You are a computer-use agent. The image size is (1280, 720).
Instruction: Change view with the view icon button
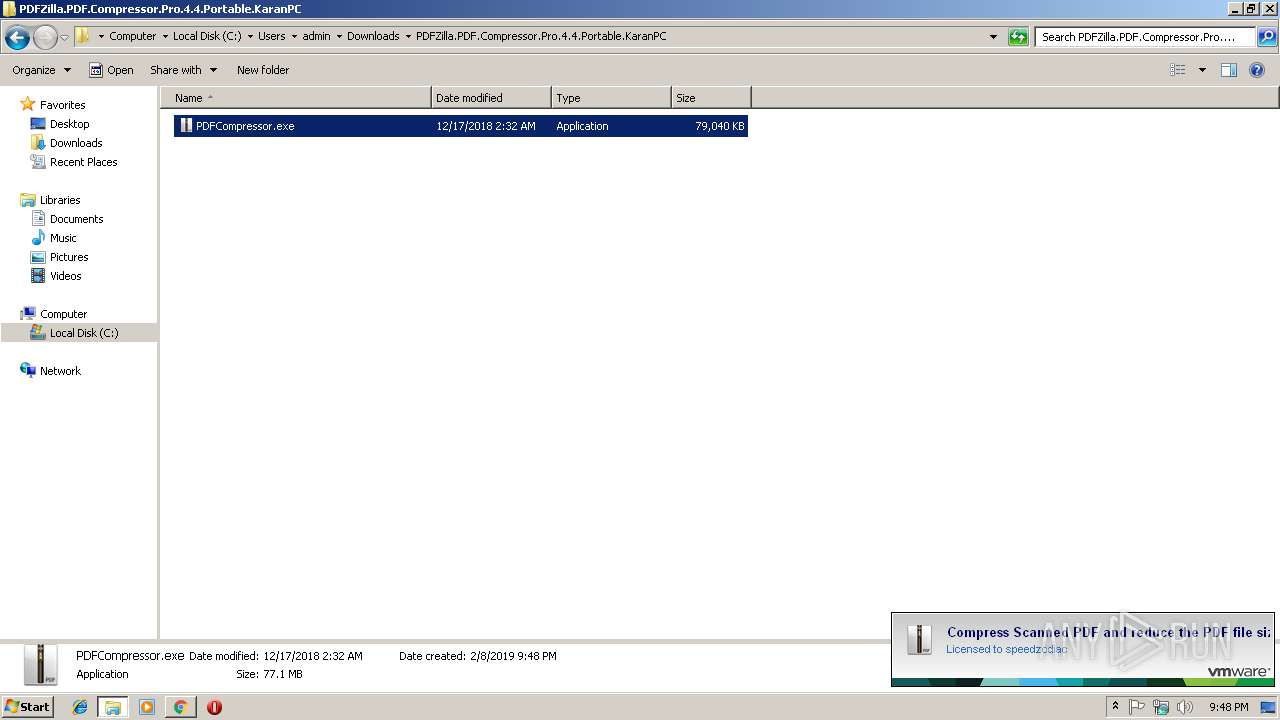(x=1178, y=70)
